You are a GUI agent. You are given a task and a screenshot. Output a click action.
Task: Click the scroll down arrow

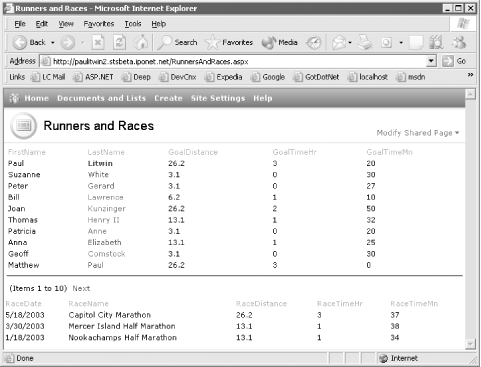pyautogui.click(x=470, y=344)
